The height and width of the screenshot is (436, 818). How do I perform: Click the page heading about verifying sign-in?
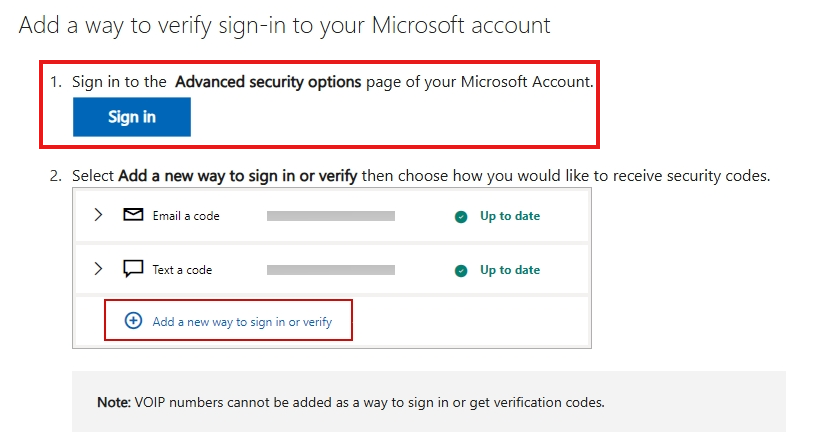coord(284,25)
